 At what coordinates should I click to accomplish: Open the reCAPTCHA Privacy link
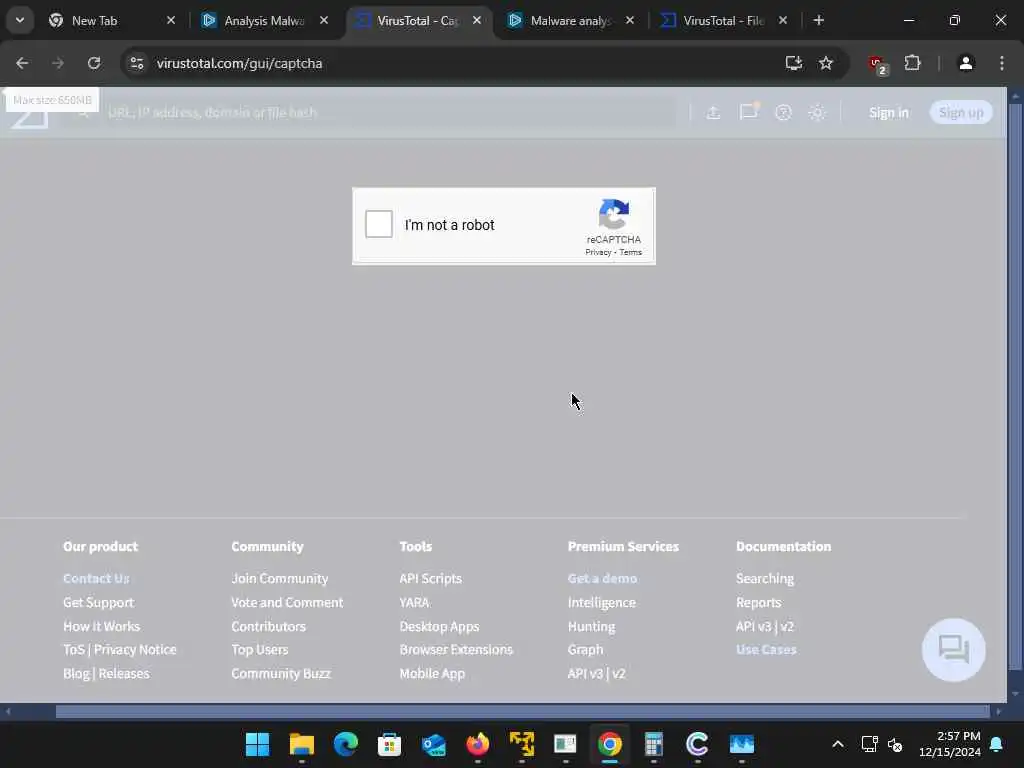[598, 252]
